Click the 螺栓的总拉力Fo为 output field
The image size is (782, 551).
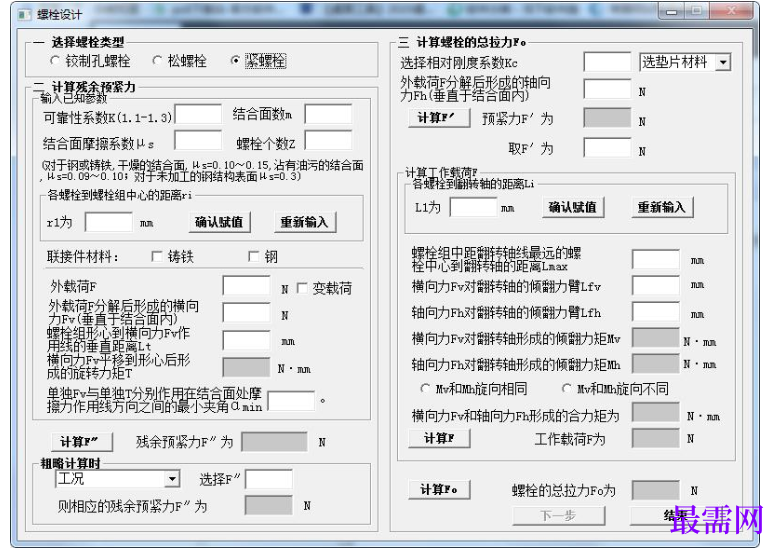coord(656,490)
